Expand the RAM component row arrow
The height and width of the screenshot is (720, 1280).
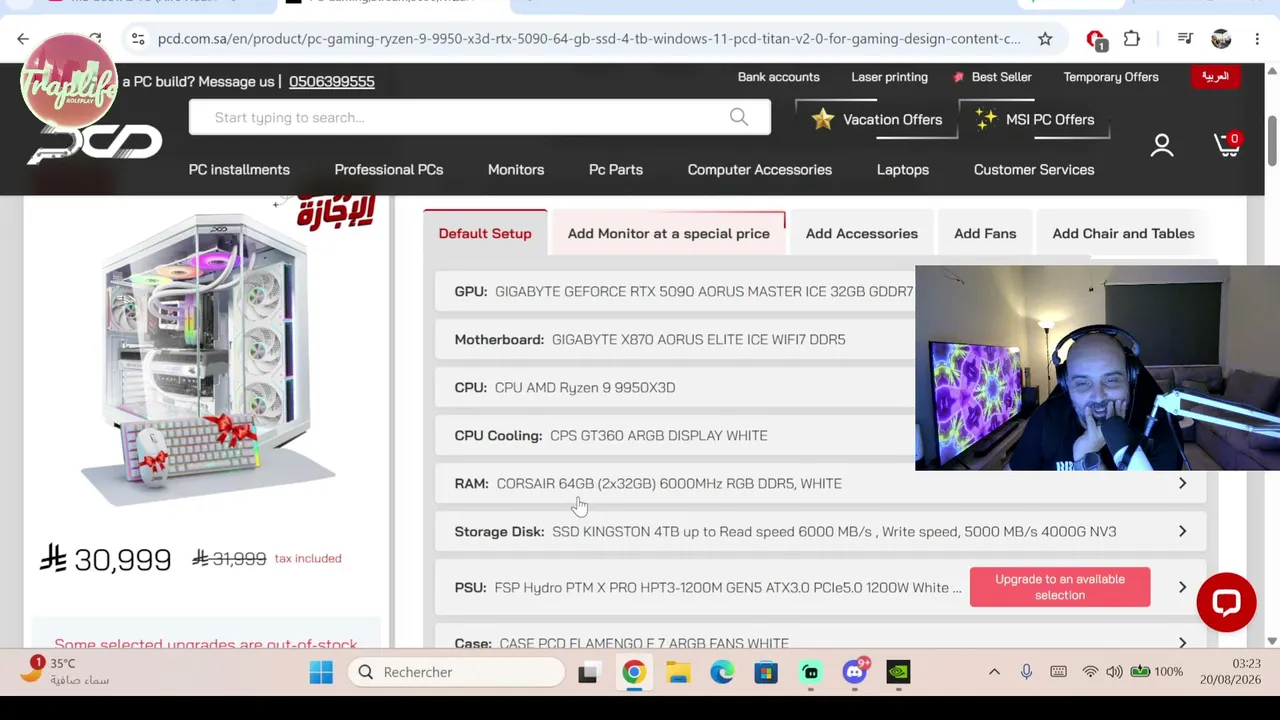[1182, 483]
